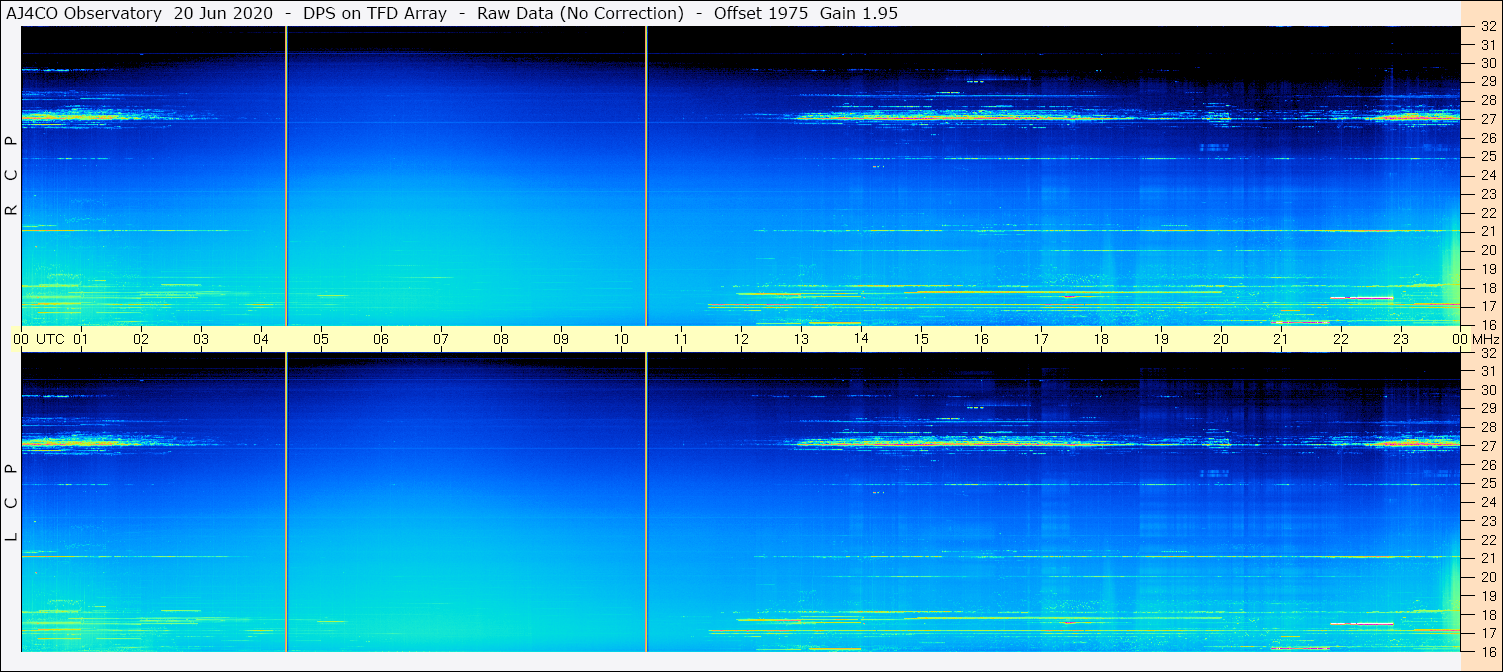The height and width of the screenshot is (672, 1503).
Task: Click "Raw Data (No Correction)" in the header
Action: (x=580, y=13)
